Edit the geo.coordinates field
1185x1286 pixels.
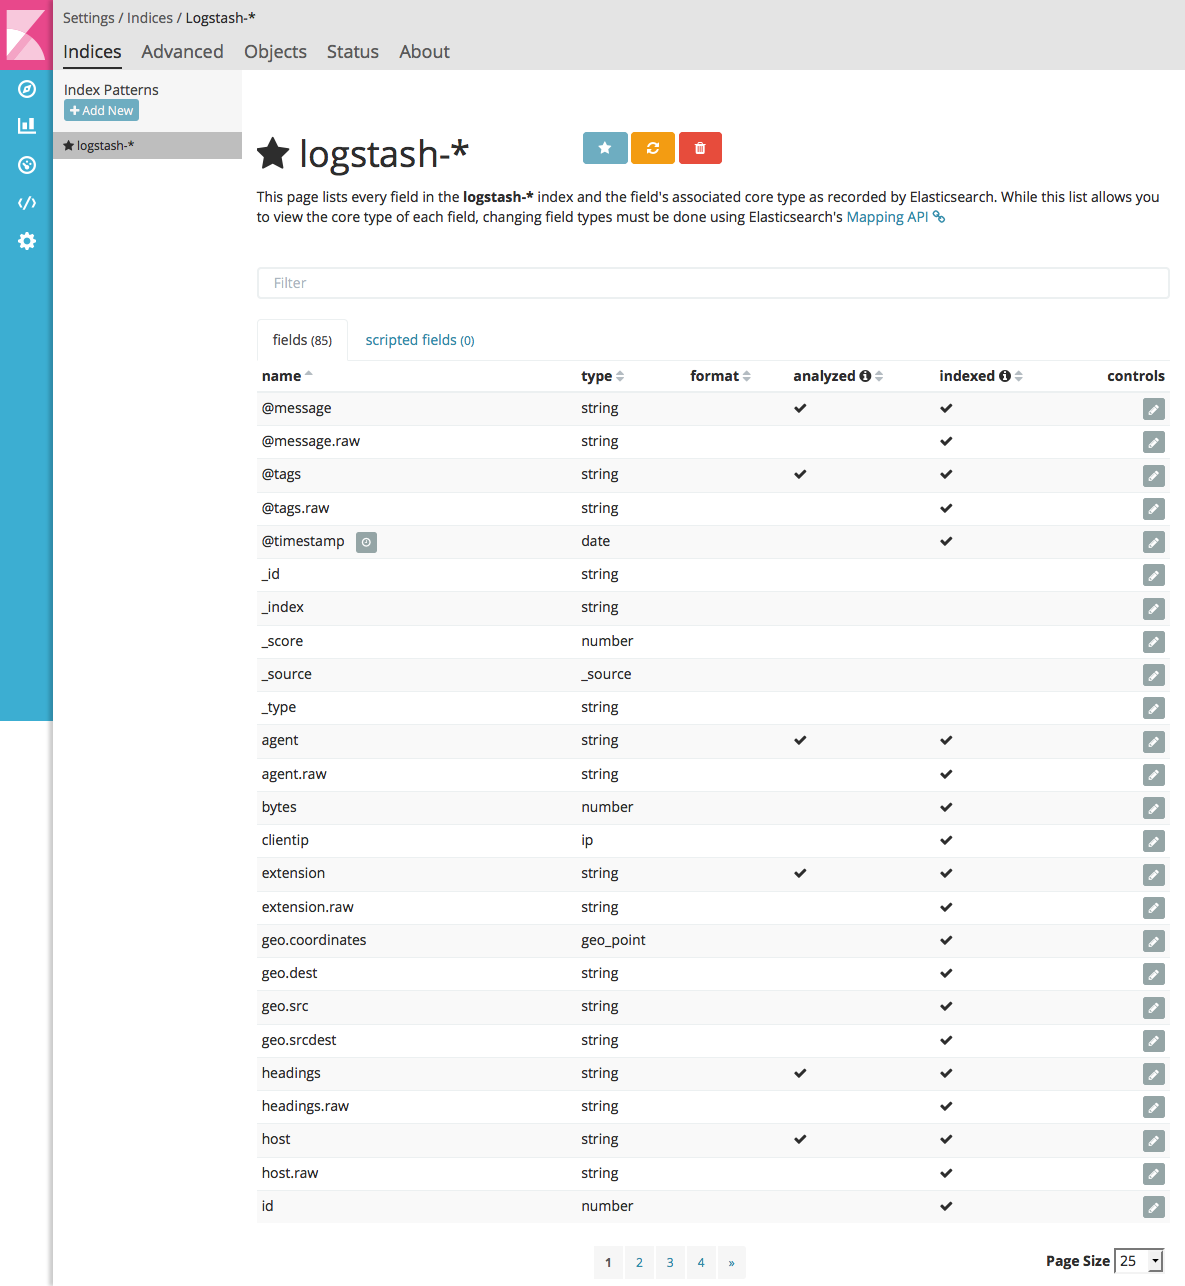(x=1154, y=941)
